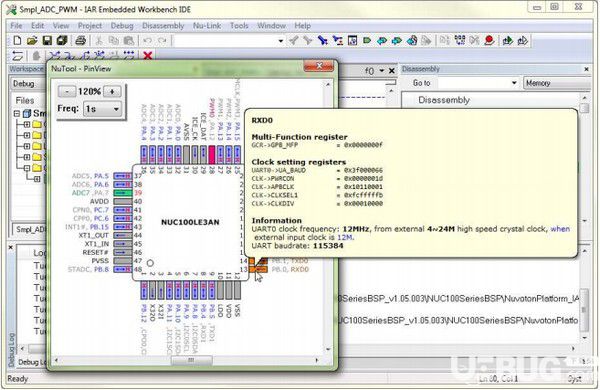The image size is (600, 390).
Task: Click the Debug without Downloading icon
Action: pos(523,40)
